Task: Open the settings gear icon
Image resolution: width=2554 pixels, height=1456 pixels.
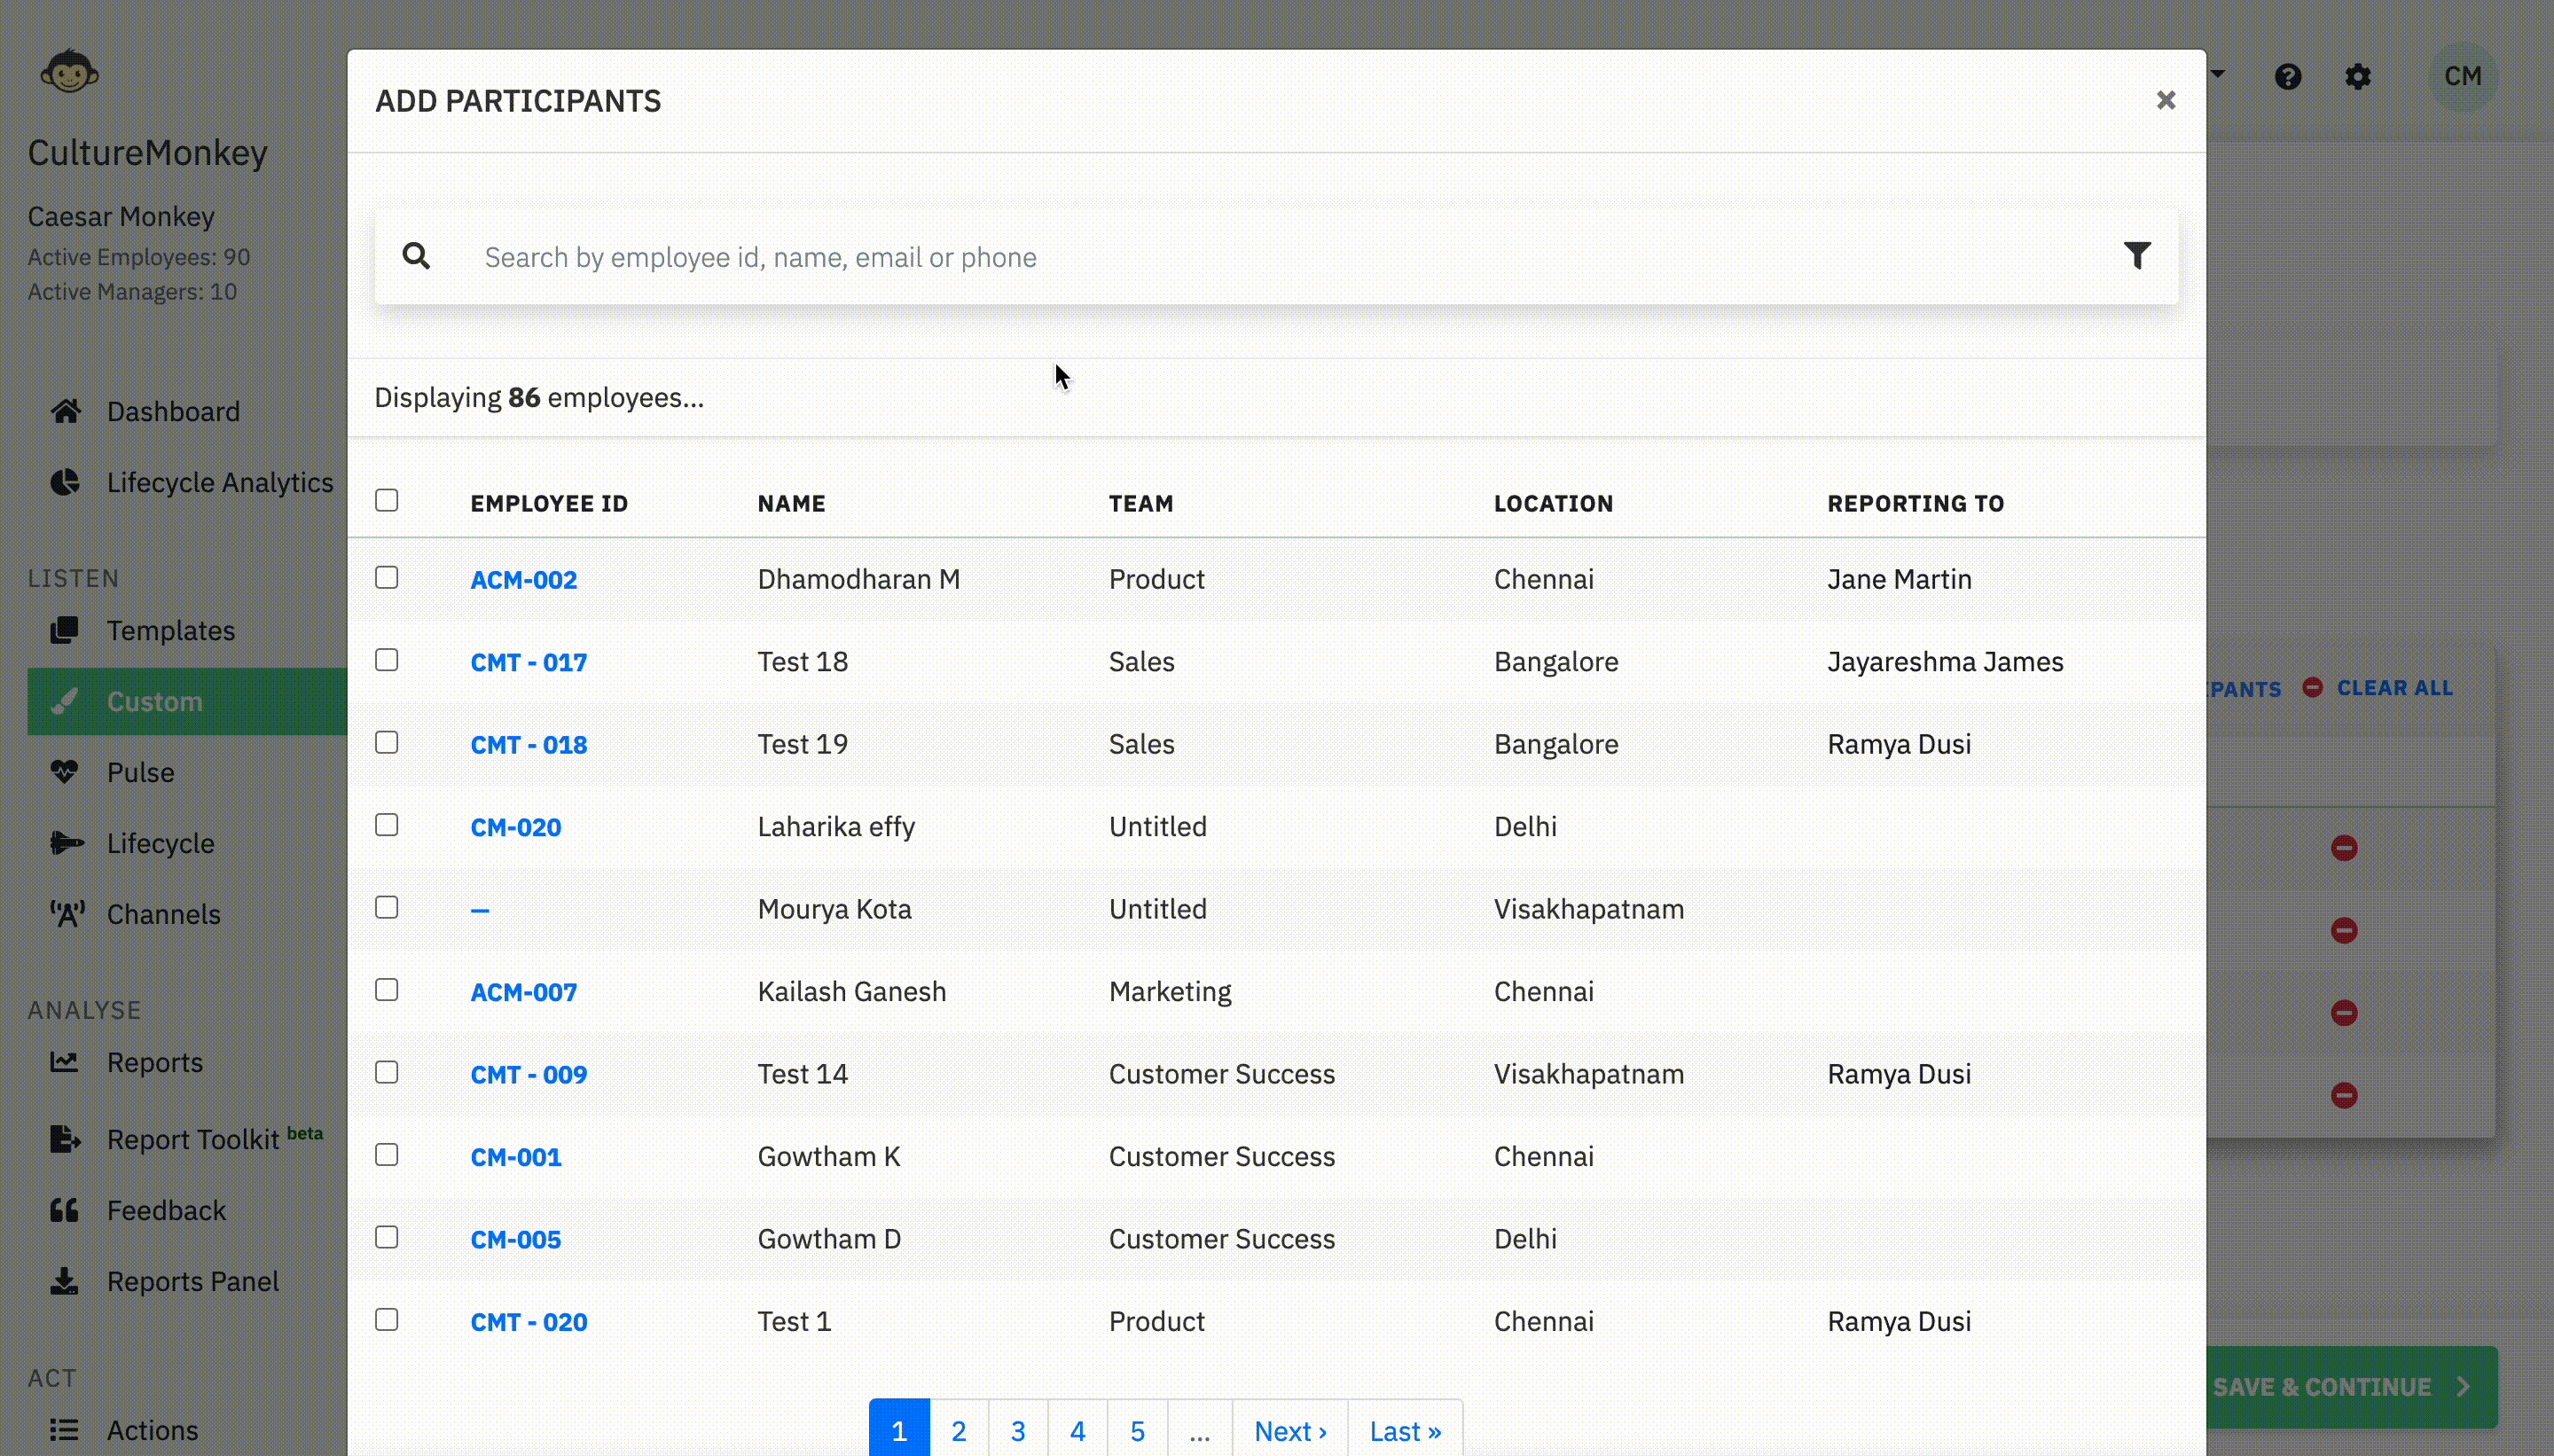Action: tap(2358, 77)
